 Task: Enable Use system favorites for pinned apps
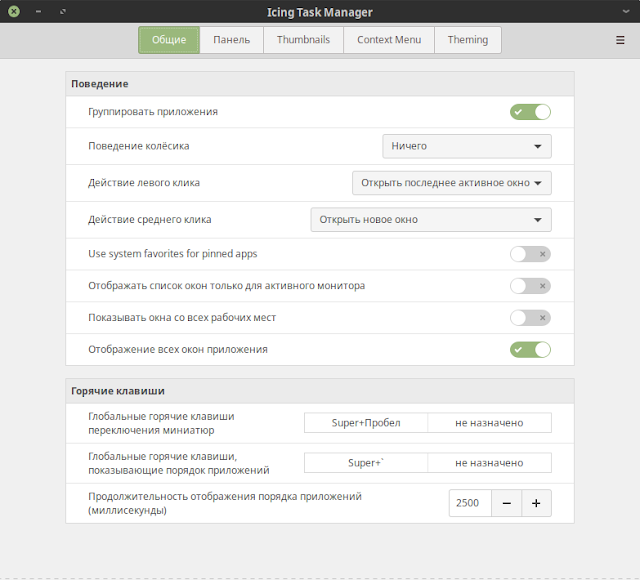click(530, 254)
